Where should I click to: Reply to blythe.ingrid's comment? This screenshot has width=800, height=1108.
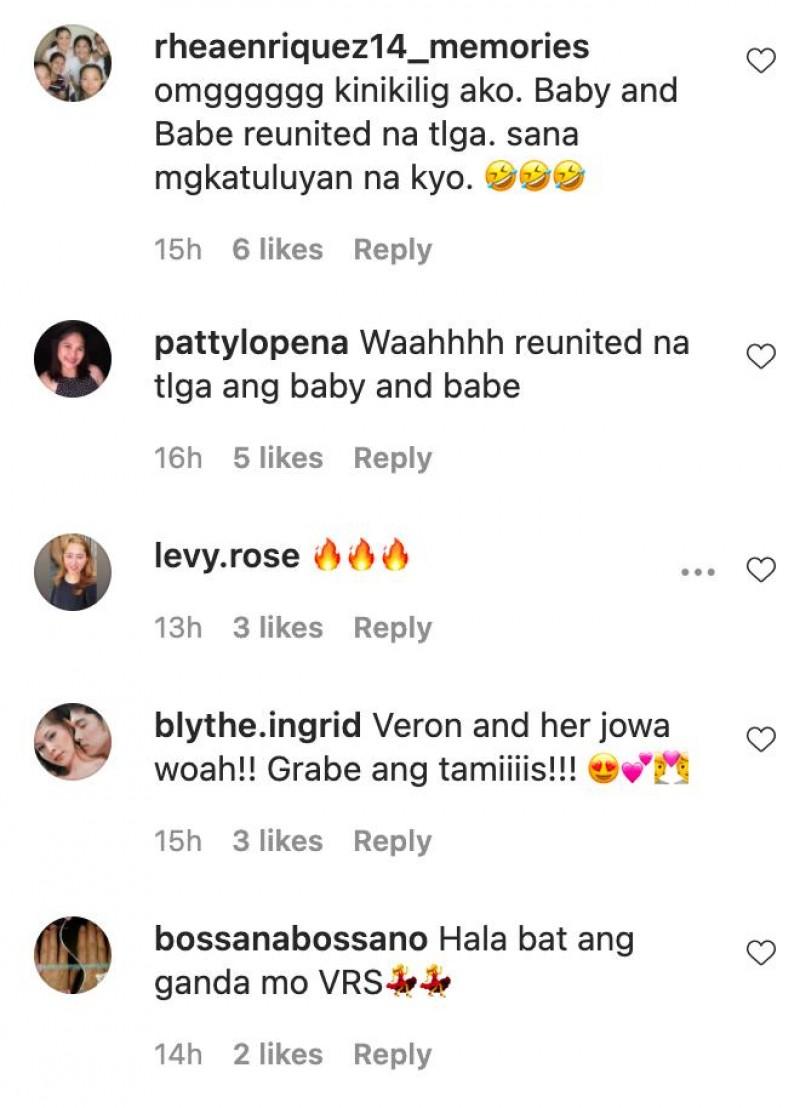[392, 842]
